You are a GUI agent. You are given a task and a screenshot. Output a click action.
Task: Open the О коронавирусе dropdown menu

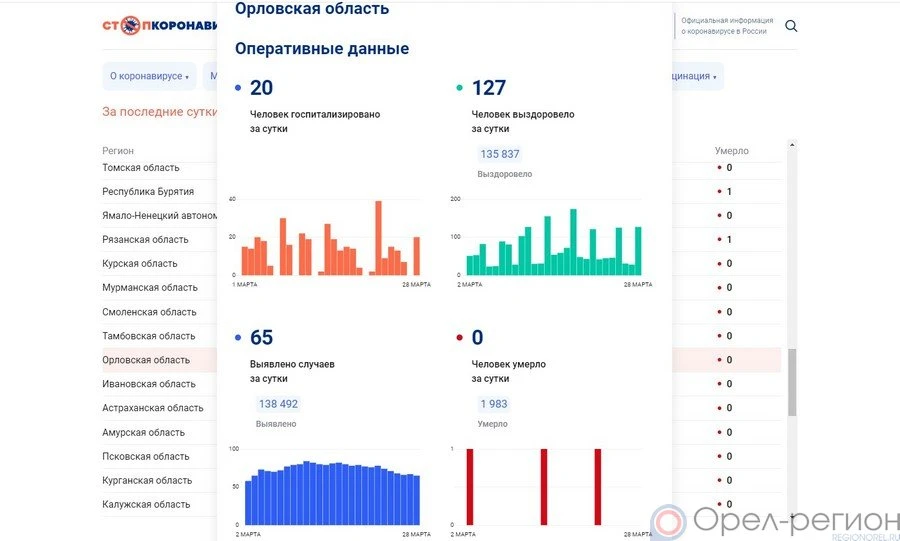point(149,76)
